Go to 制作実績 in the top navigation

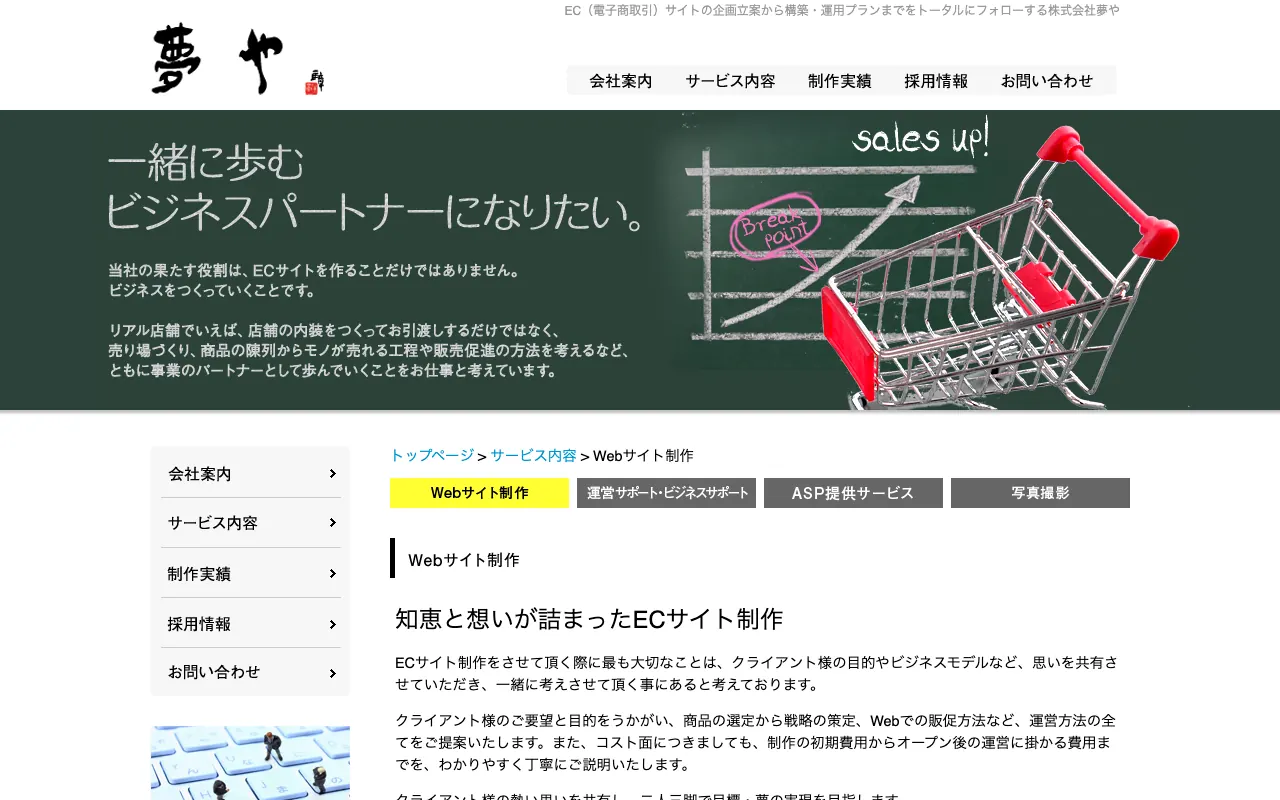click(840, 81)
